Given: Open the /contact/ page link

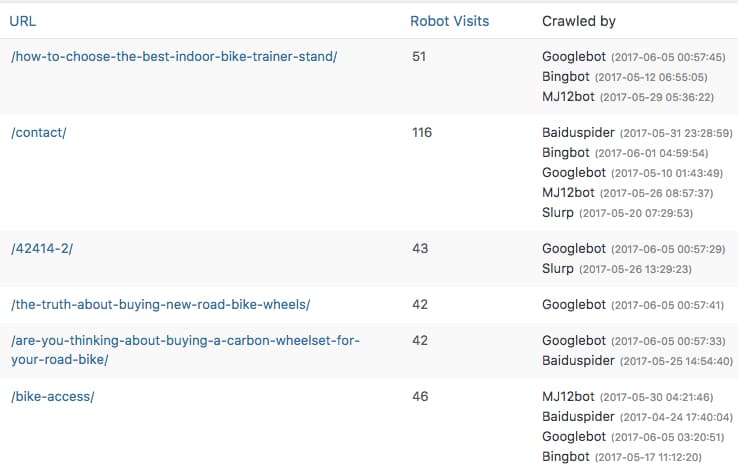Looking at the screenshot, I should pyautogui.click(x=39, y=133).
